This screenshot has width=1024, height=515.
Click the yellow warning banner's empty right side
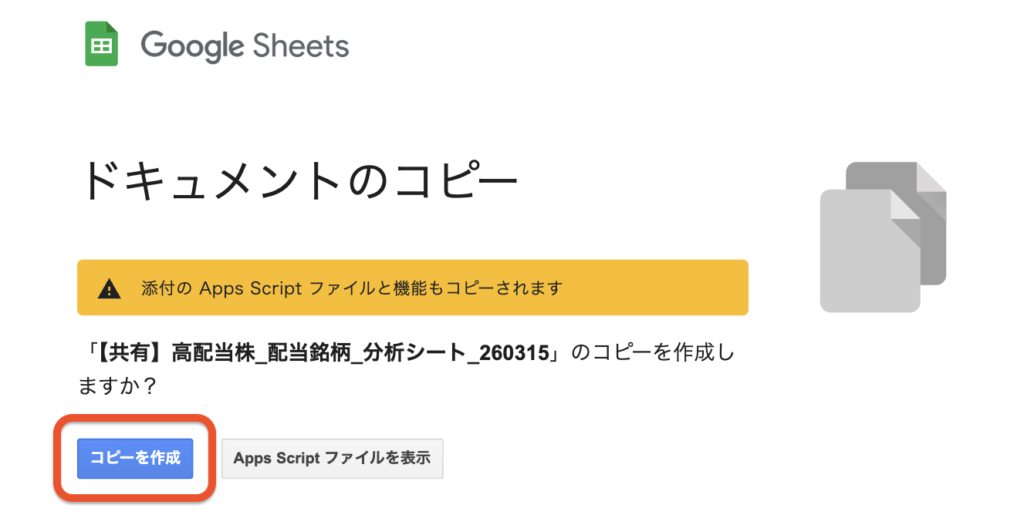pyautogui.click(x=660, y=288)
